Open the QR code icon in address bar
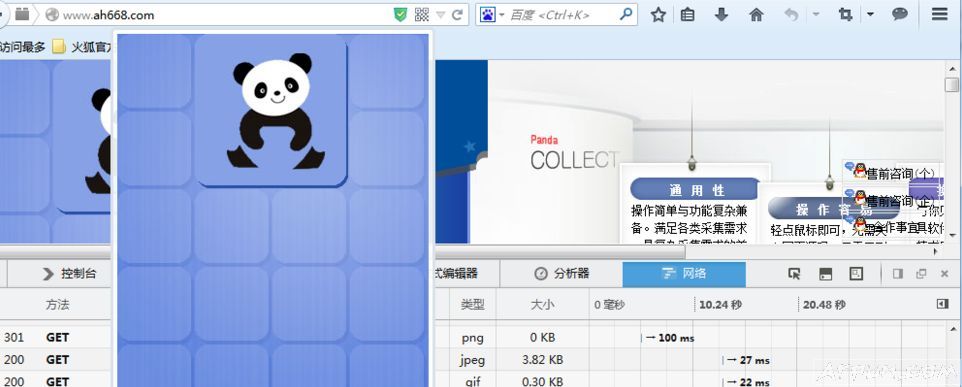 point(421,15)
